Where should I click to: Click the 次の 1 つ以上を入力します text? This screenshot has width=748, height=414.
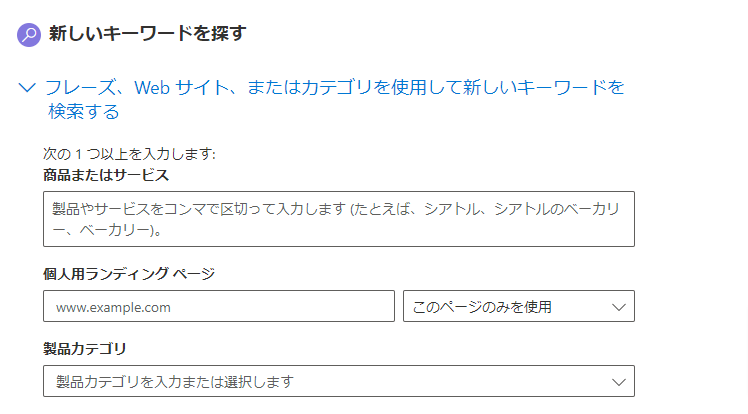coord(130,154)
